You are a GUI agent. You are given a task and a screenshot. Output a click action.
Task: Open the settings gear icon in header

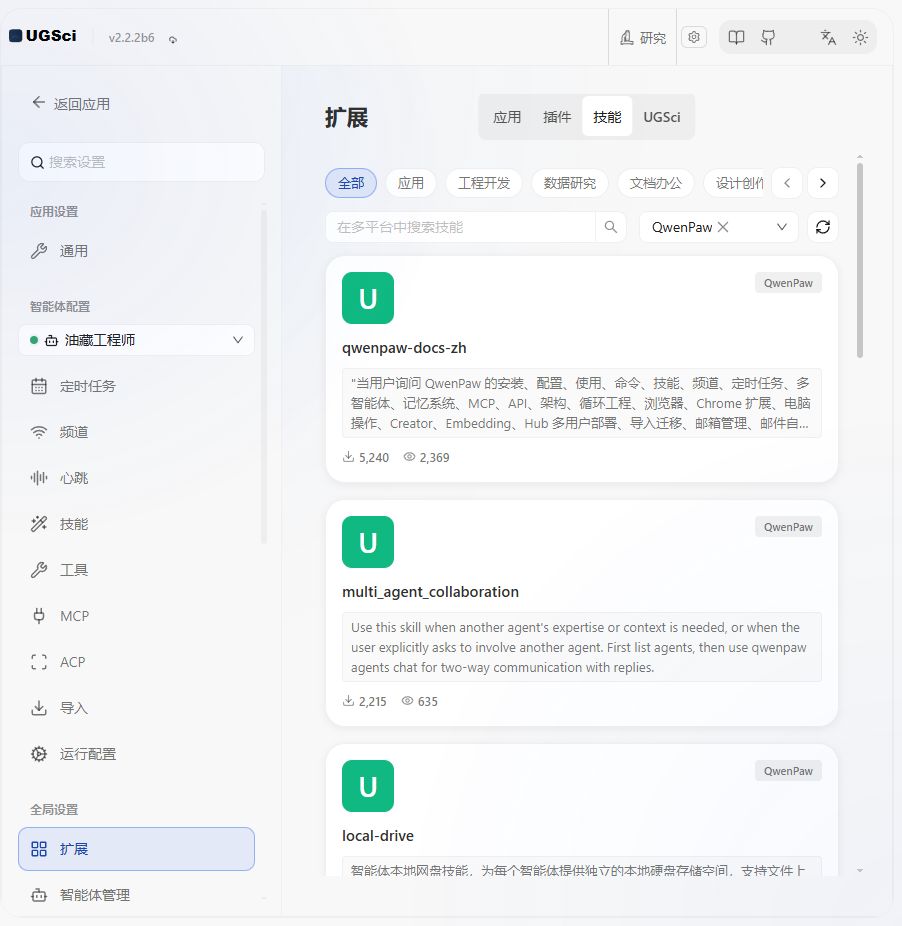coord(694,37)
